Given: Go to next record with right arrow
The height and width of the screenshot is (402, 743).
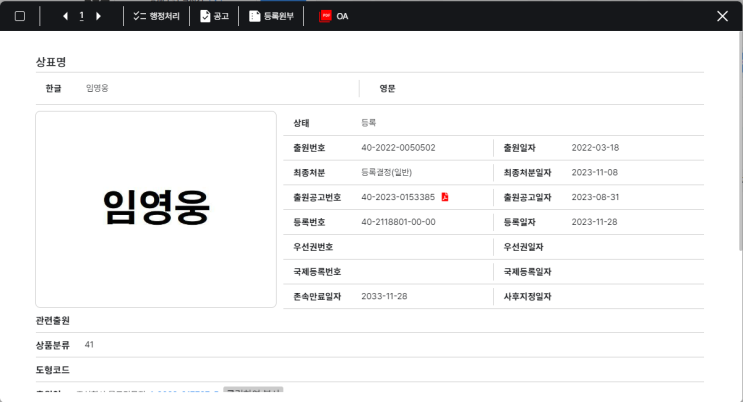Looking at the screenshot, I should click(x=99, y=16).
